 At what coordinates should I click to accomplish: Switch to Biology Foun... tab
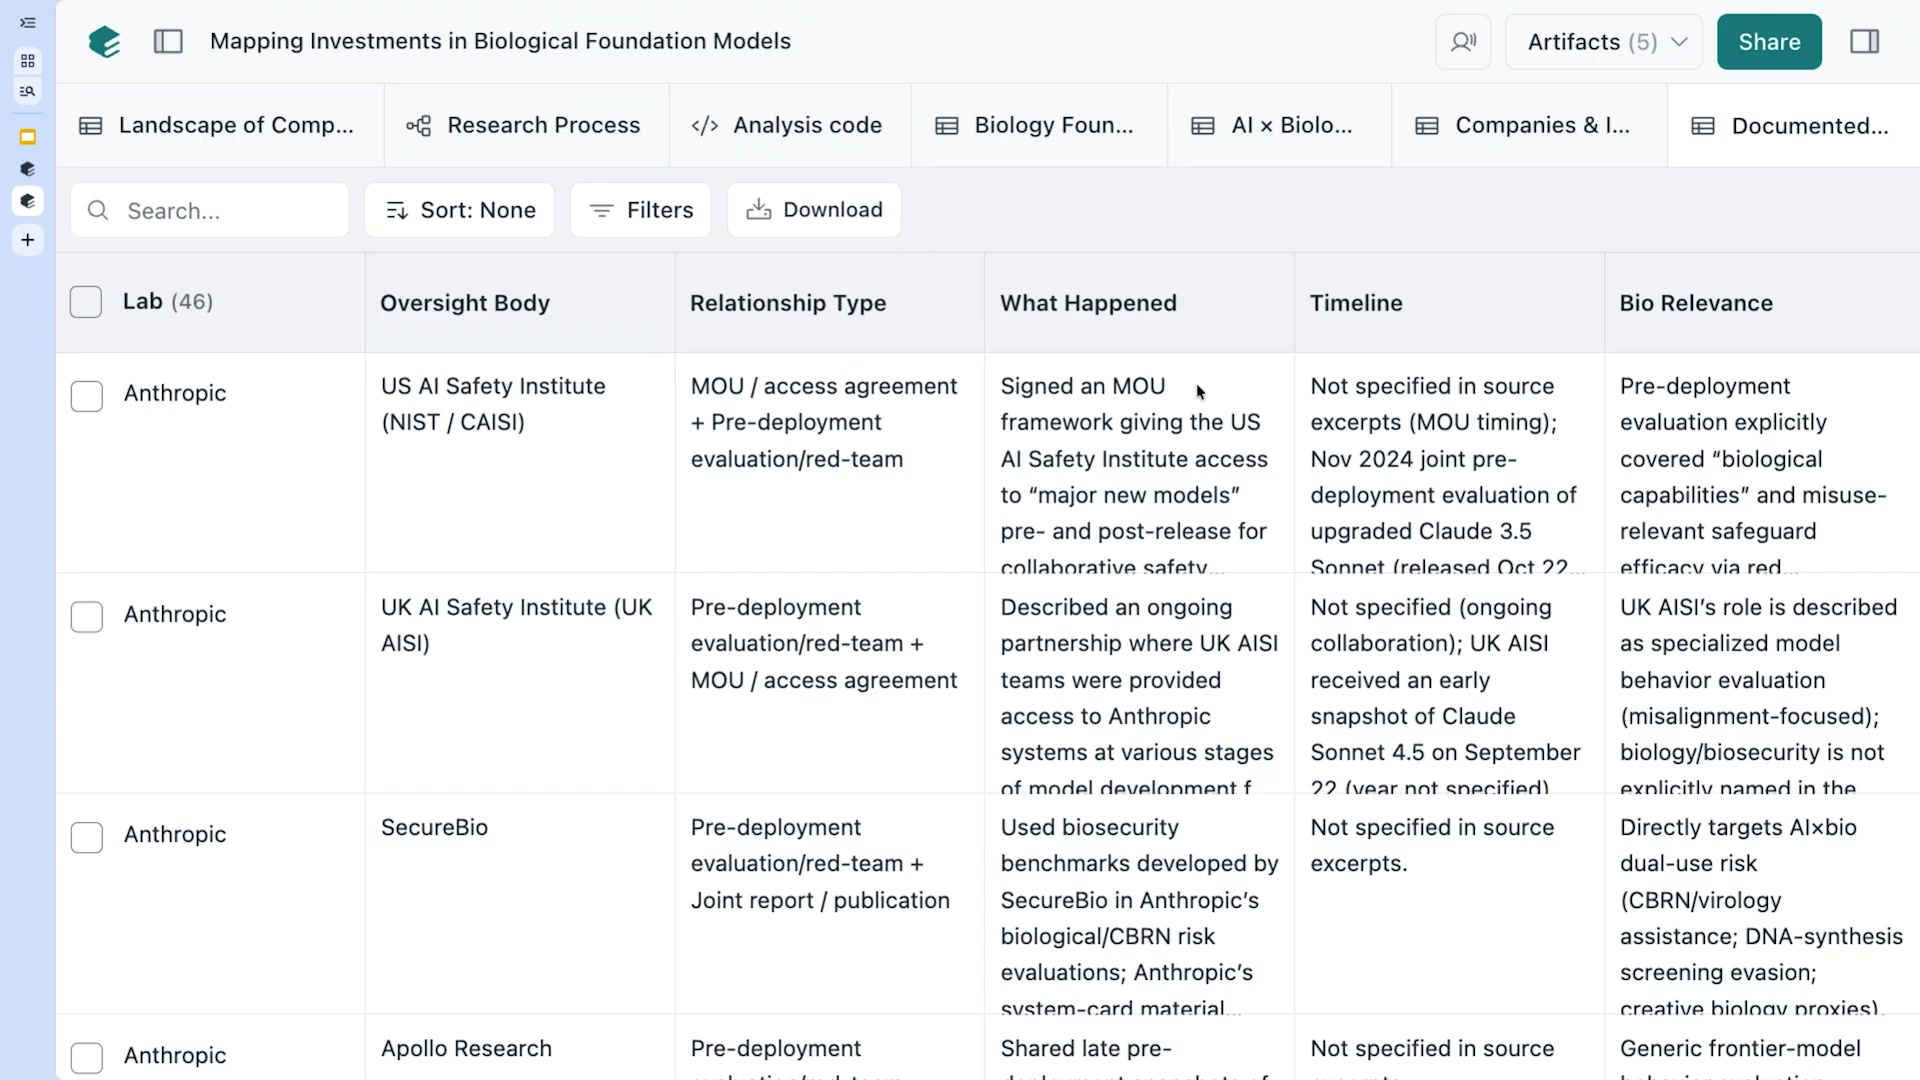point(1039,126)
